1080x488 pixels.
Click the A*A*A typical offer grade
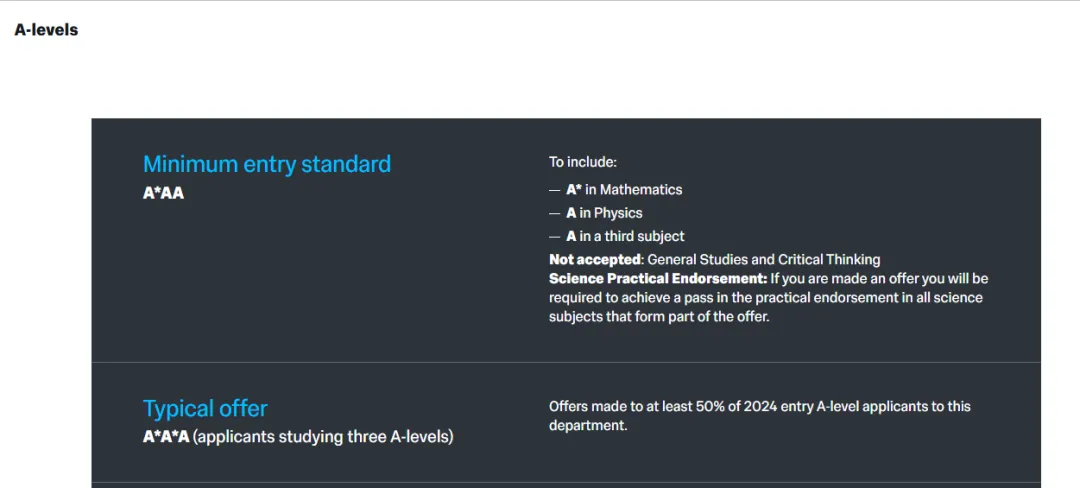[x=166, y=437]
